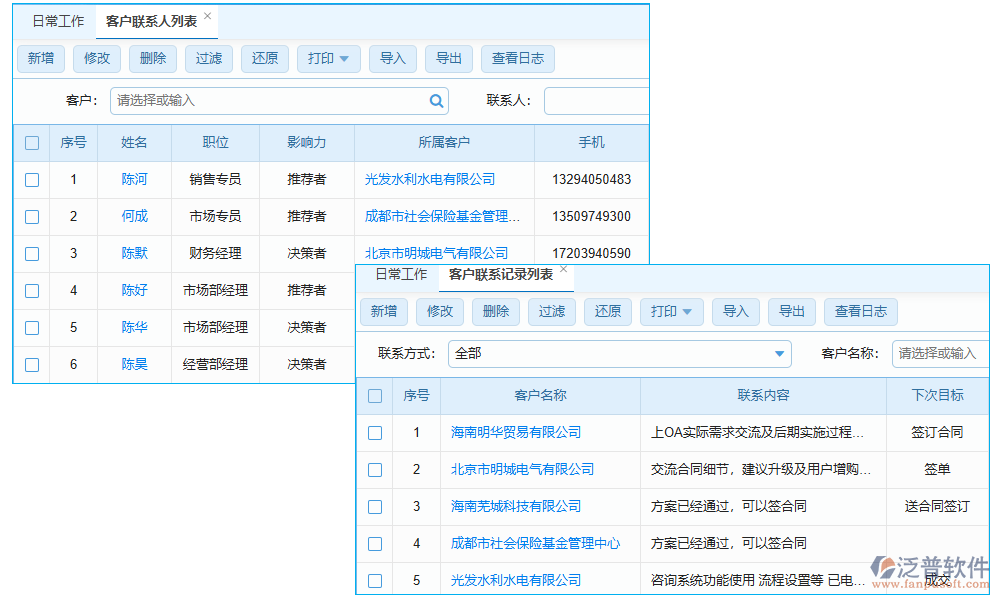Open 查看日志 in the records window
The image size is (1000, 600).
point(860,311)
